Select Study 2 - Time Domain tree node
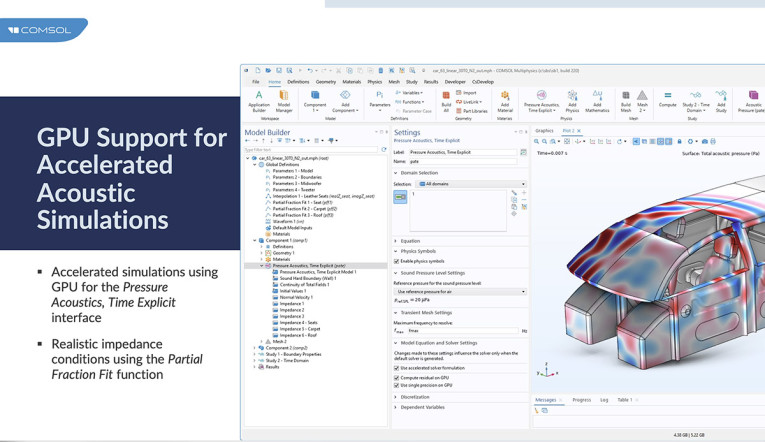Viewport: 765px width, 442px height. click(283, 361)
